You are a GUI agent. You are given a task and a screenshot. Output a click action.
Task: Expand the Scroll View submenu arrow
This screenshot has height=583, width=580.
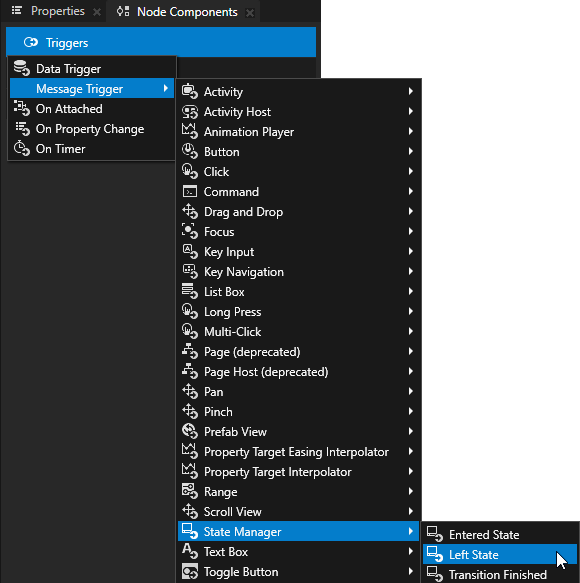[410, 511]
